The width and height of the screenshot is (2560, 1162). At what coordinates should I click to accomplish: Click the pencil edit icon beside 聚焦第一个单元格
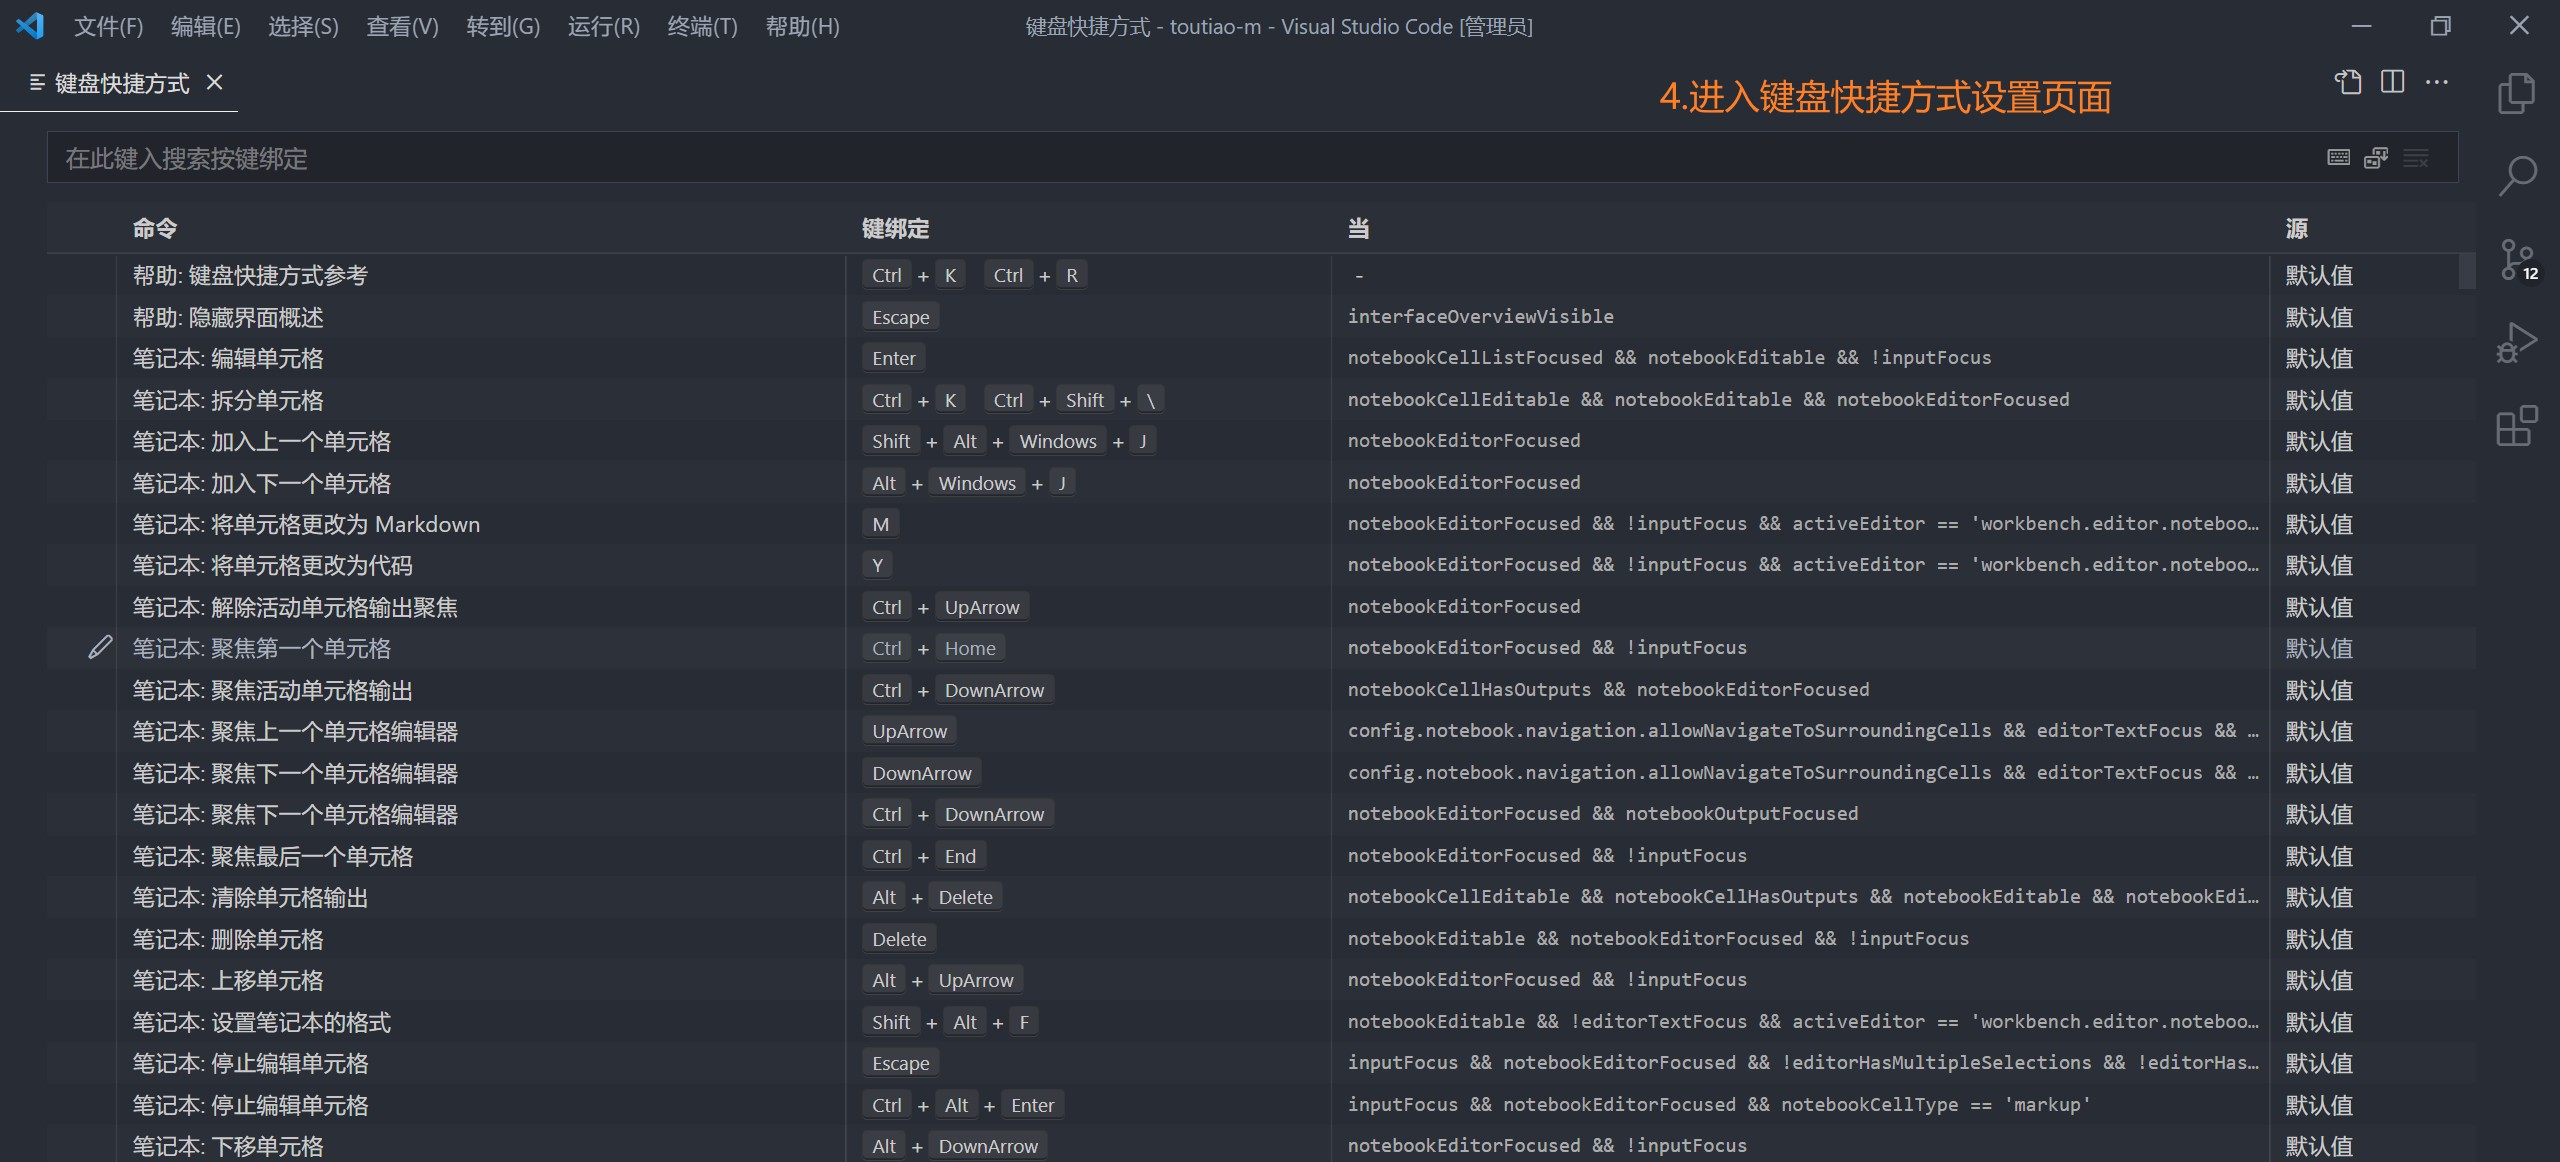[x=100, y=648]
